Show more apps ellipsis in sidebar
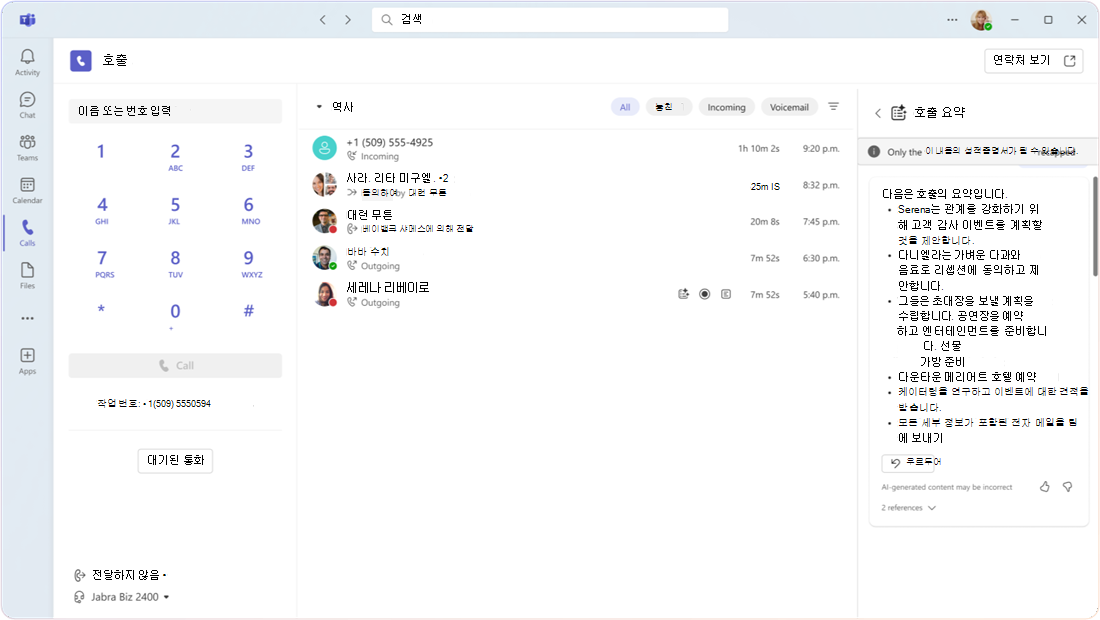Image resolution: width=1100 pixels, height=620 pixels. 27,318
